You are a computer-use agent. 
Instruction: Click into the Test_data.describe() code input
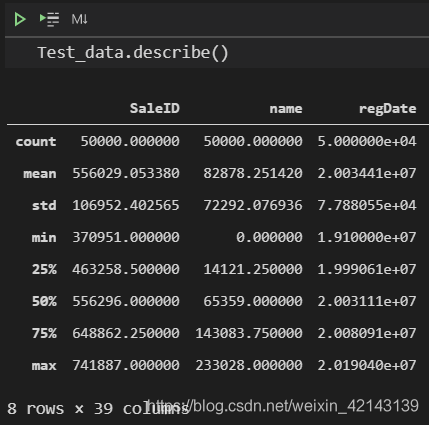point(217,53)
